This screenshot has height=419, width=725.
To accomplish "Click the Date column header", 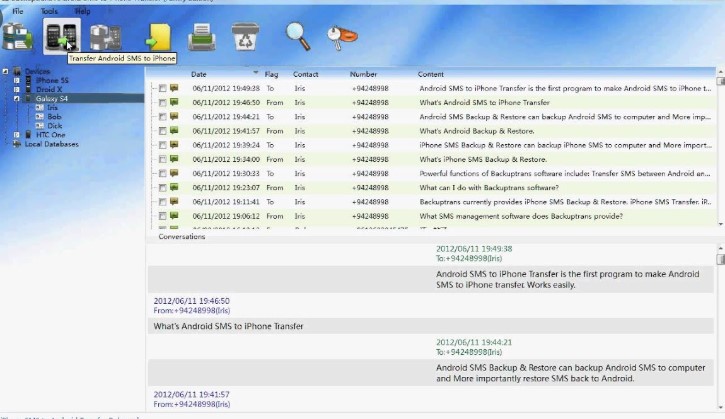I will [x=199, y=74].
